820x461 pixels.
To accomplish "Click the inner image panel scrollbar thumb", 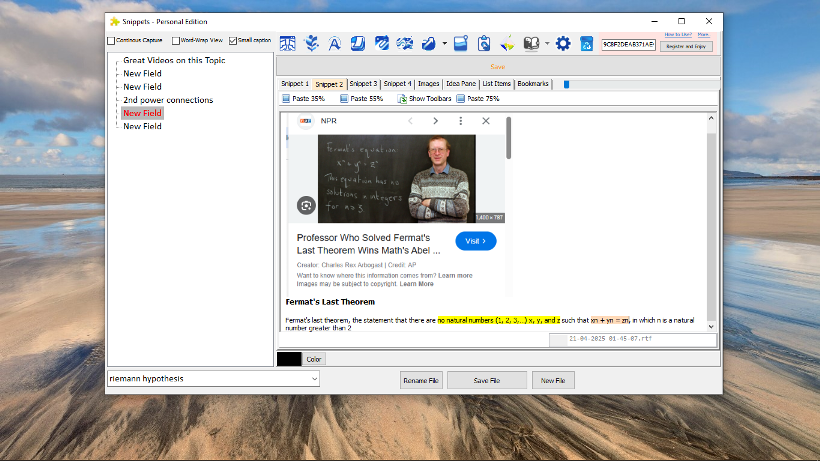I will [508, 138].
